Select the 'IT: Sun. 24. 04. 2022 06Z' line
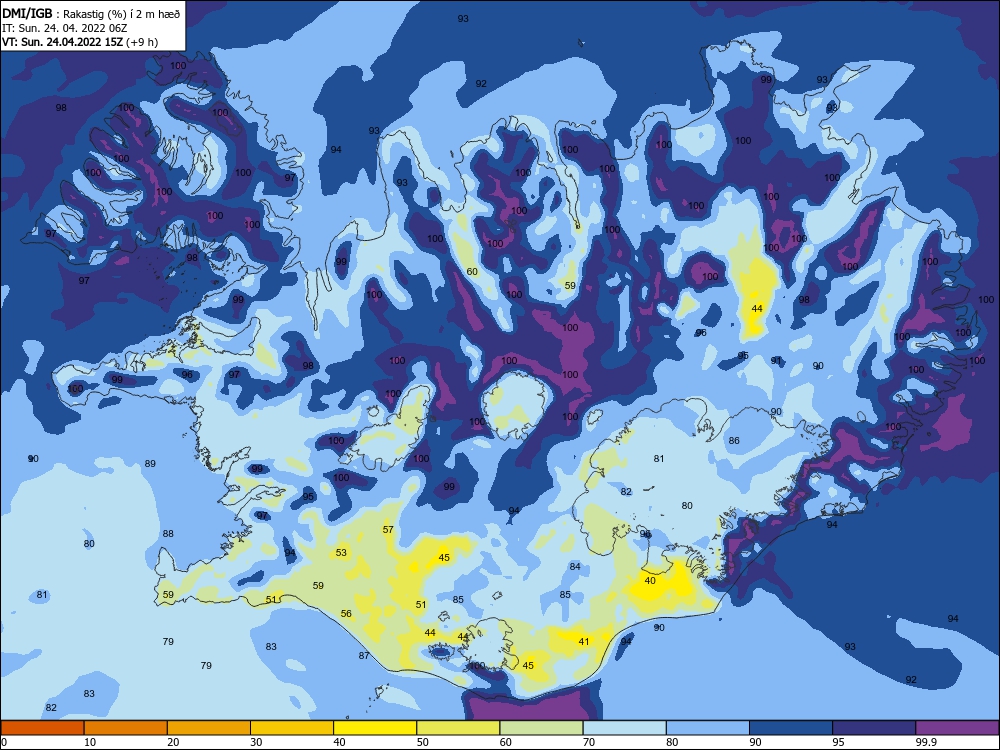The image size is (1000, 750). [64, 28]
